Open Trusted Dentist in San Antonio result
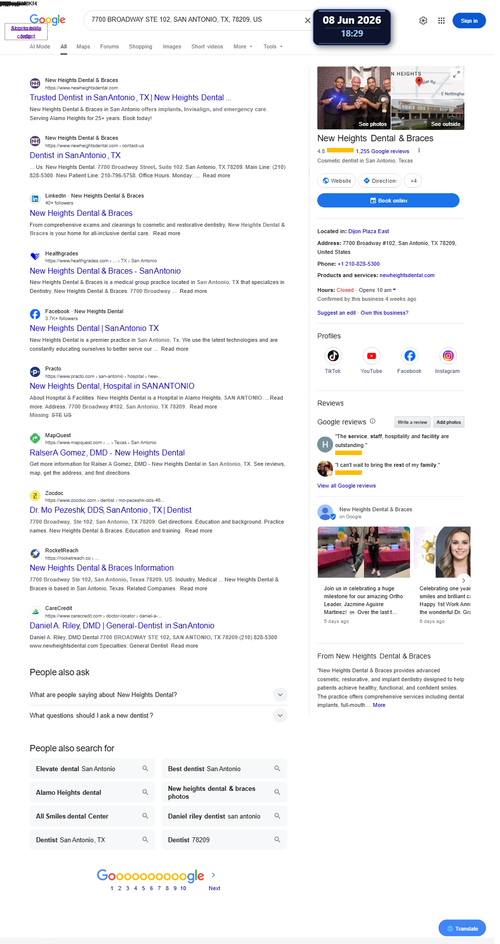This screenshot has height=944, width=500. pos(130,98)
